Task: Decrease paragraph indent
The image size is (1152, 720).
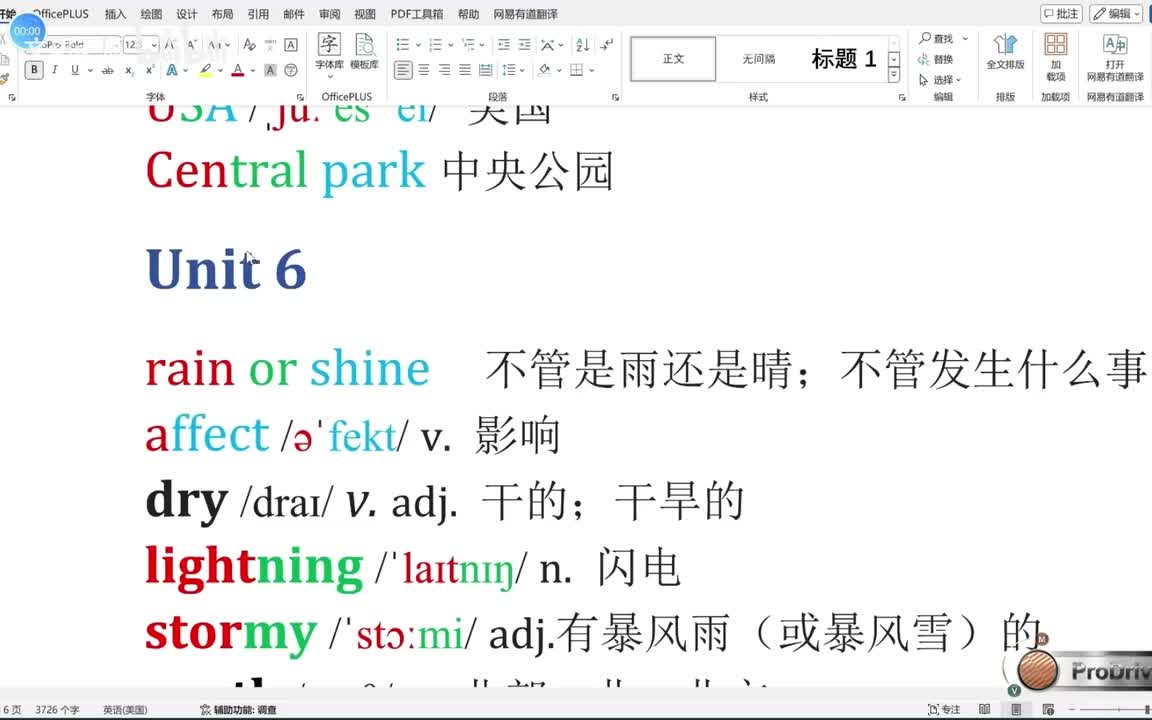Action: click(x=503, y=45)
